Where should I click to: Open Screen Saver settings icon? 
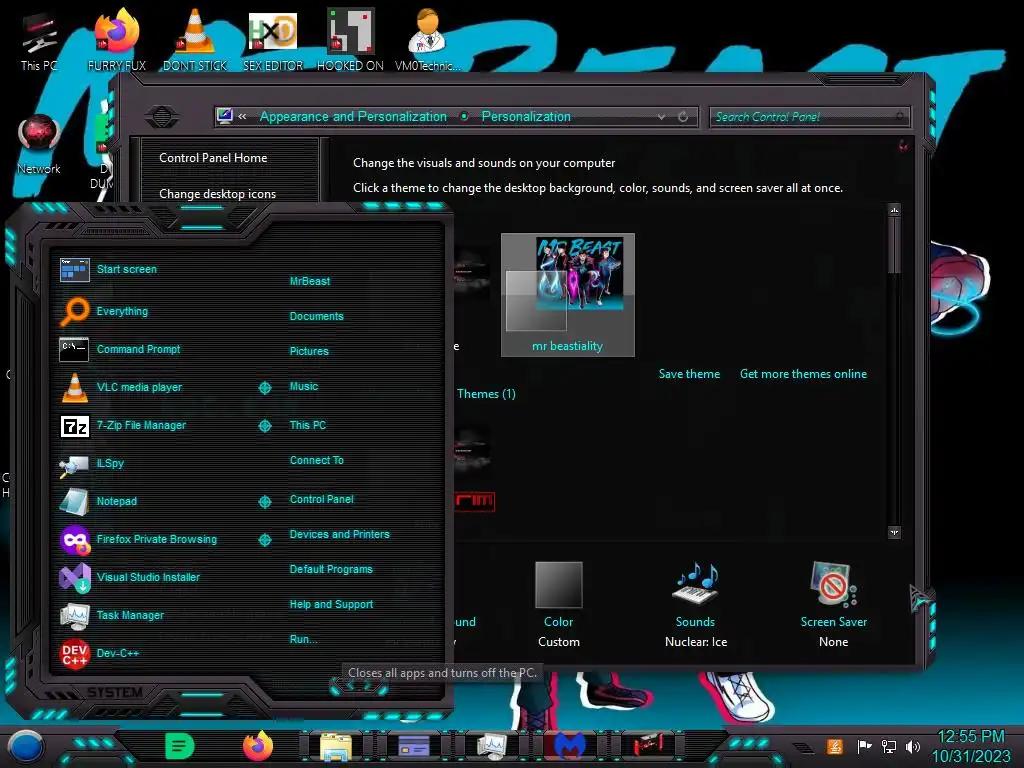click(833, 584)
